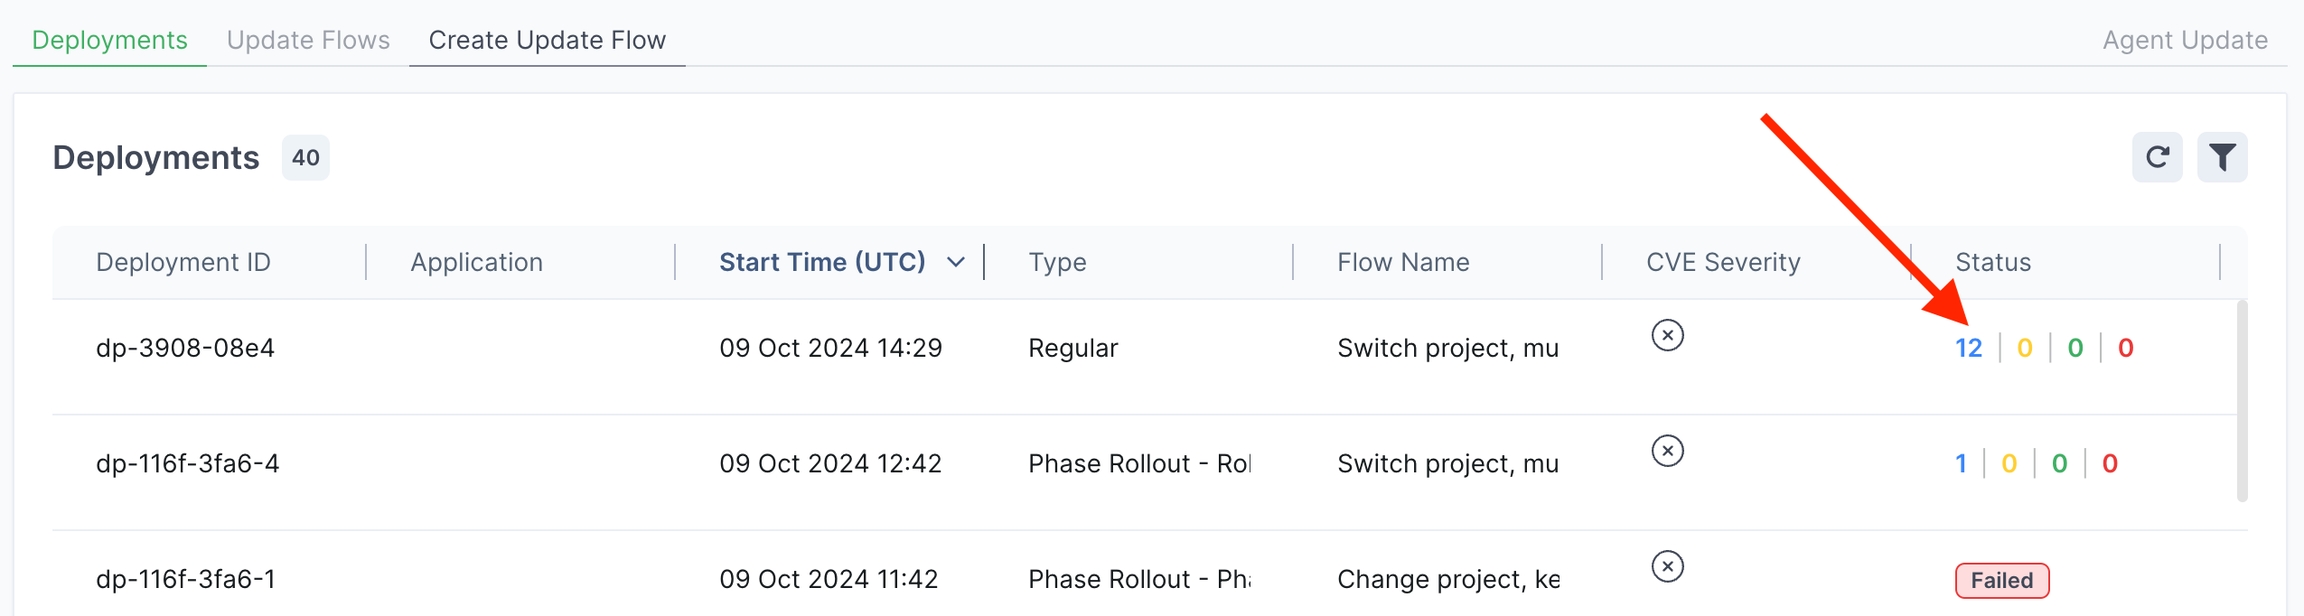Sort by the Status column header
The height and width of the screenshot is (616, 2304).
click(x=1993, y=262)
